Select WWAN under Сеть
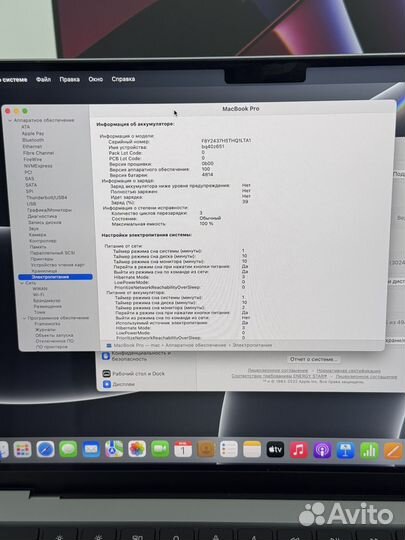The height and width of the screenshot is (540, 405). [40, 289]
